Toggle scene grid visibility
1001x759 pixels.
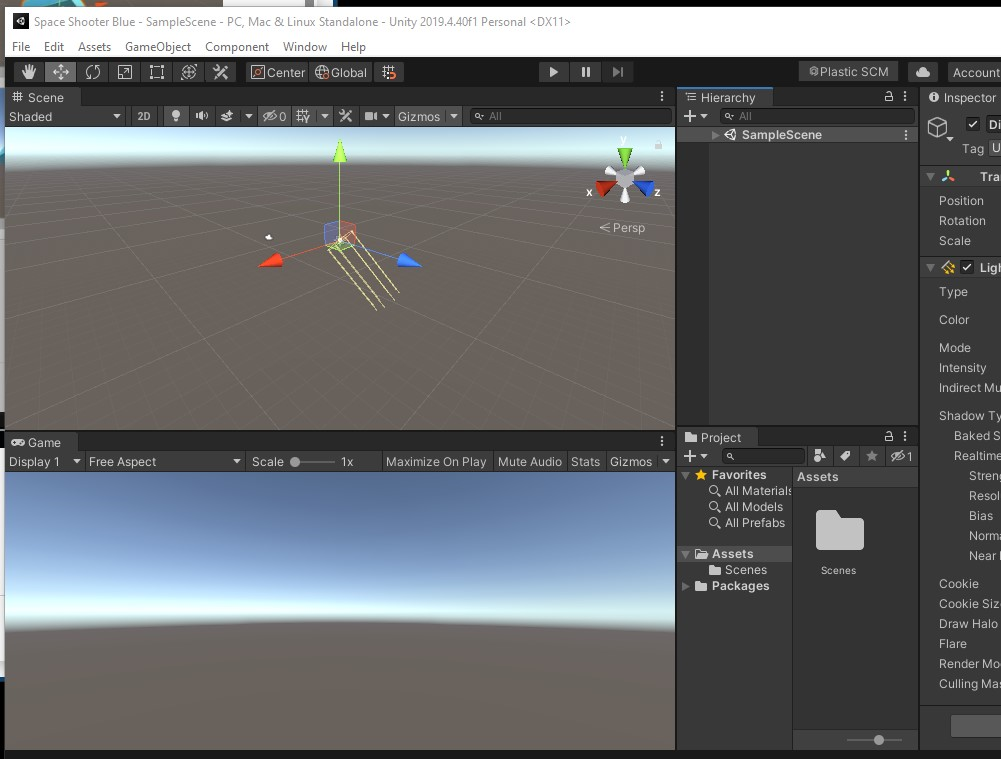click(303, 116)
